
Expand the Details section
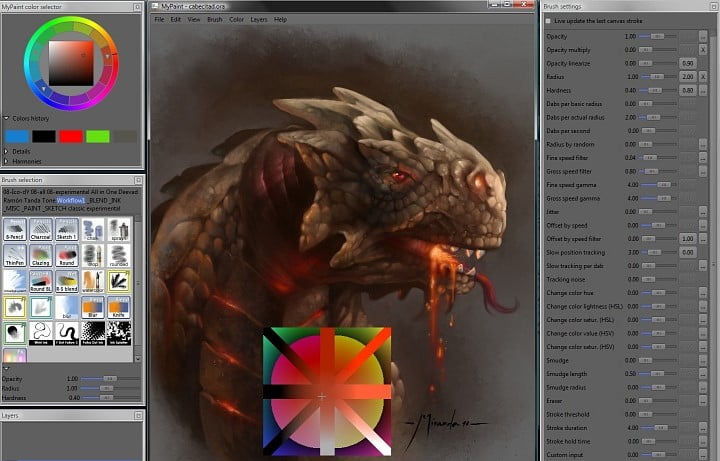point(6,151)
